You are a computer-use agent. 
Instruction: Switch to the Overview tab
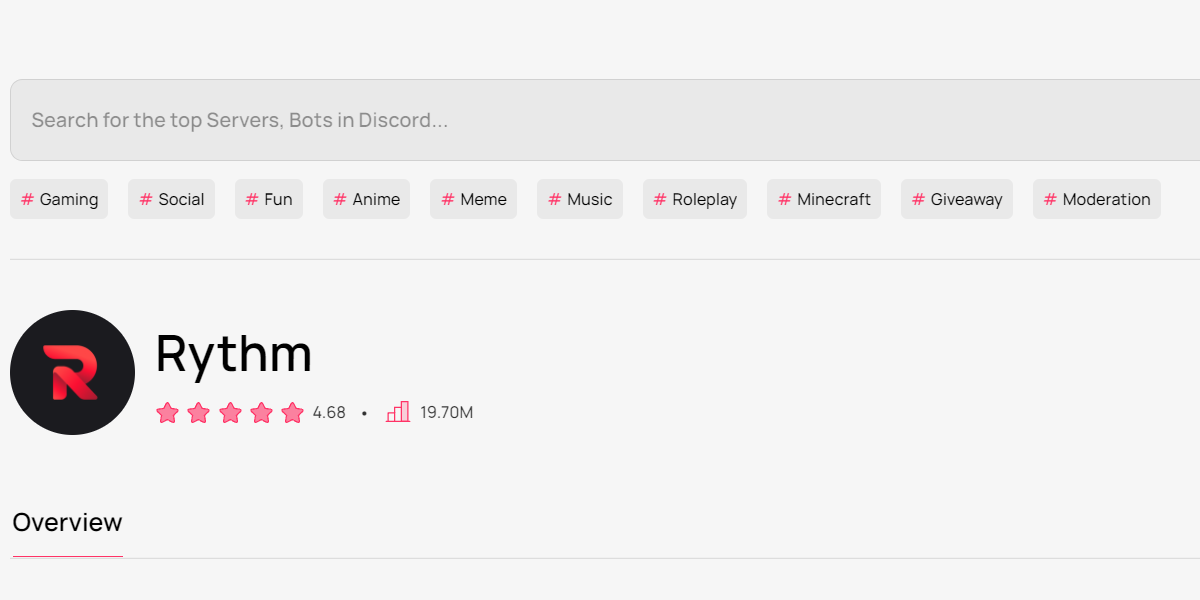pos(67,522)
